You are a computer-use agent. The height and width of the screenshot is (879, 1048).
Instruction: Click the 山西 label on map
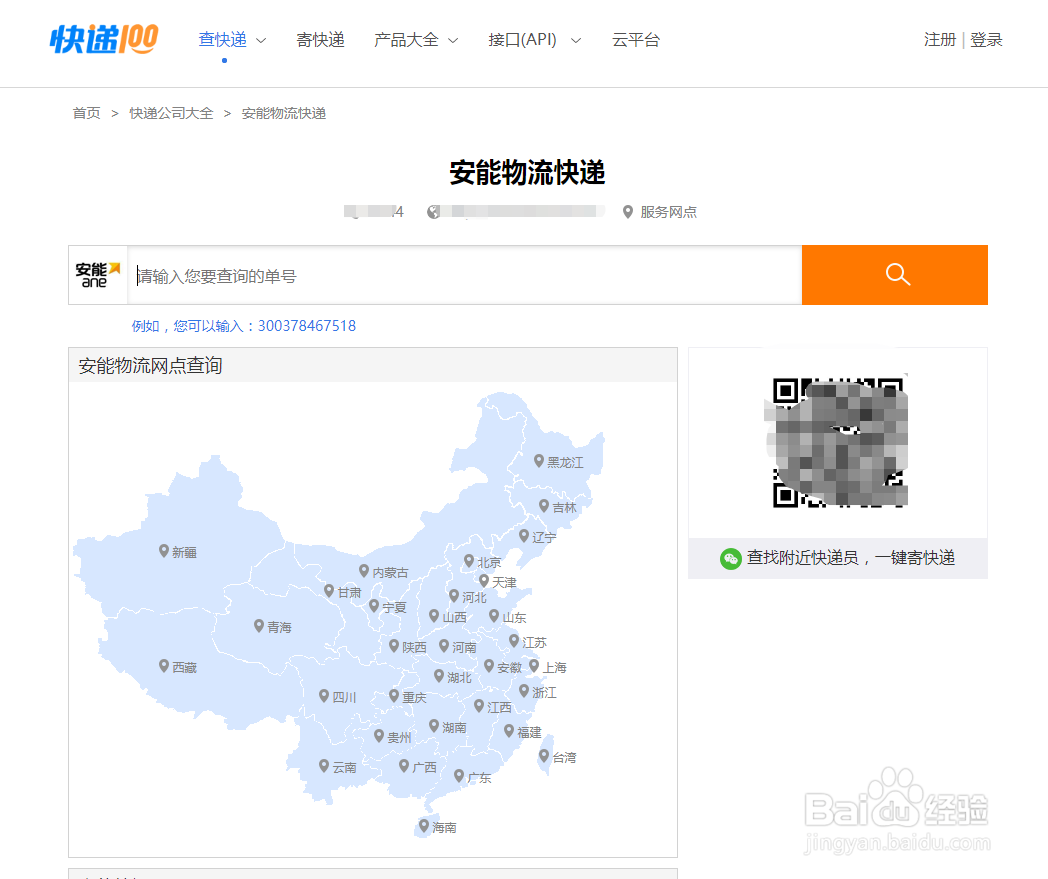[x=454, y=617]
